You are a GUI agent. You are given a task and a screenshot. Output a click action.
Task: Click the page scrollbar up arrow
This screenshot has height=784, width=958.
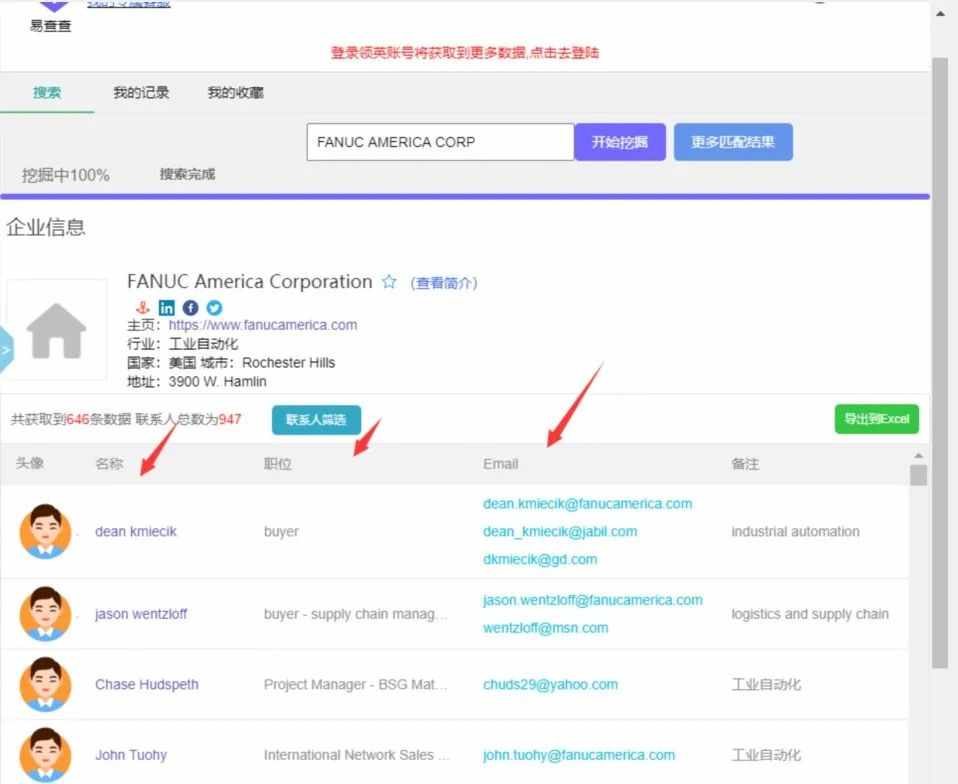coord(940,13)
